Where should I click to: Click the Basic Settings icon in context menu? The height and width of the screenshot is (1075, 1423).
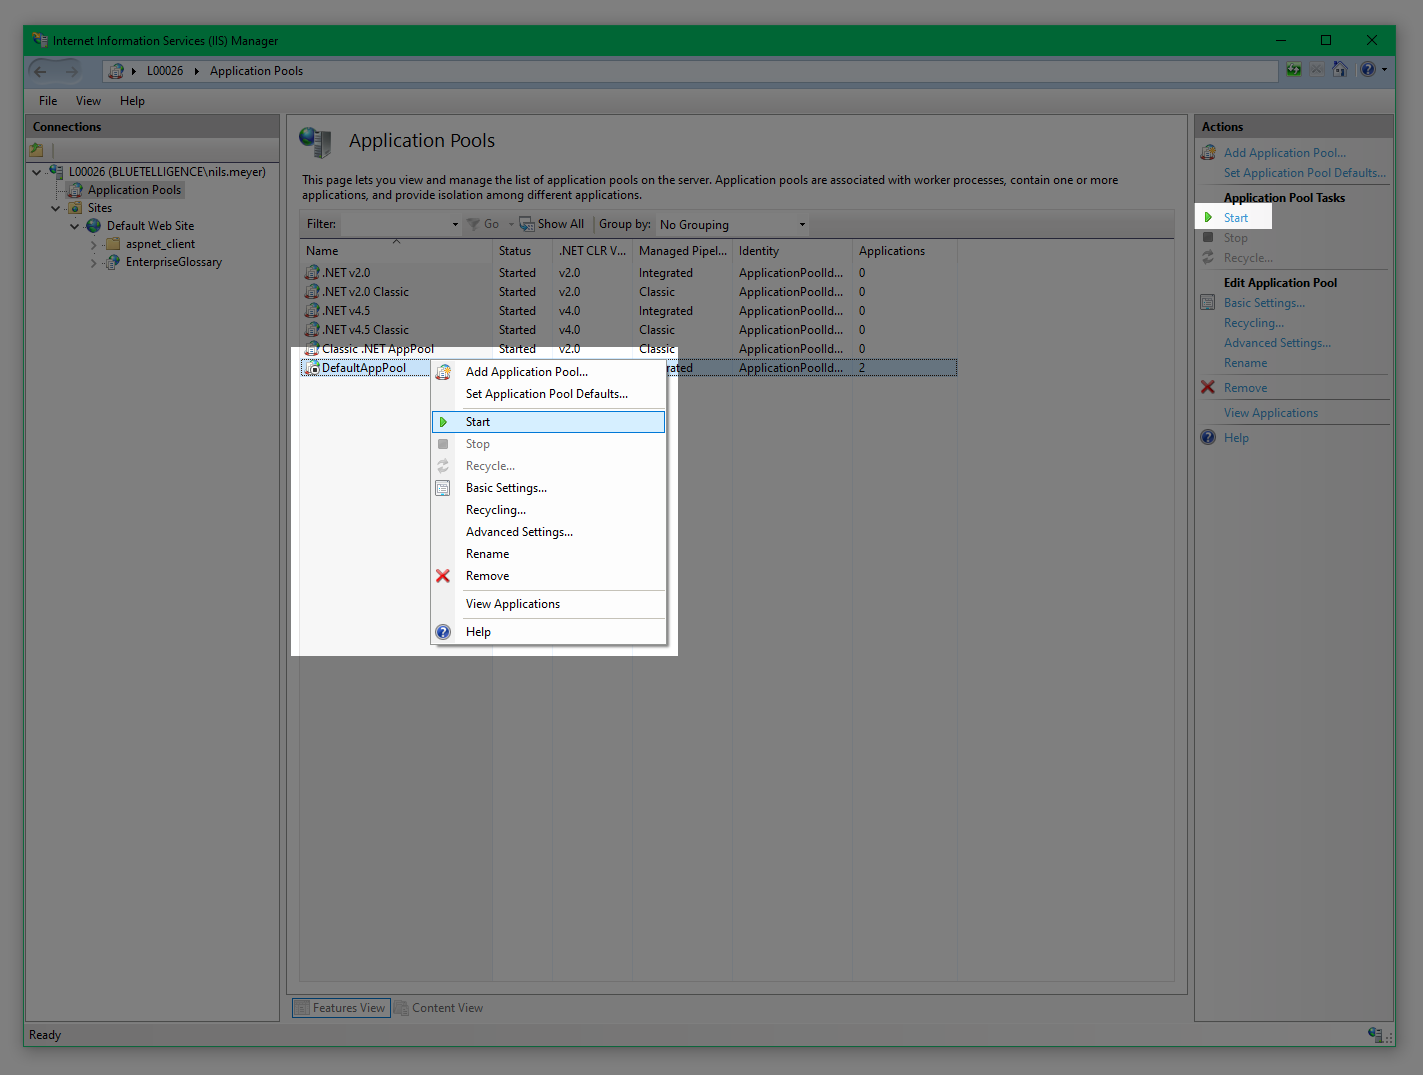443,488
